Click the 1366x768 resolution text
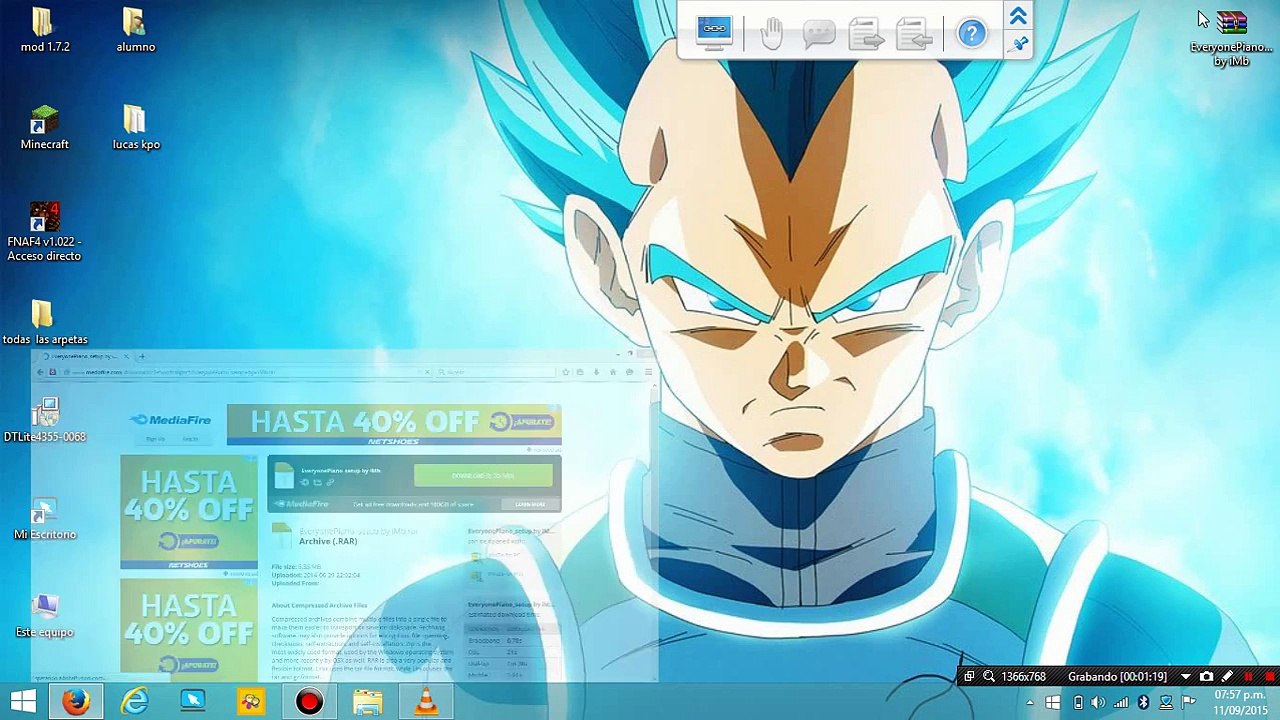 click(1024, 677)
